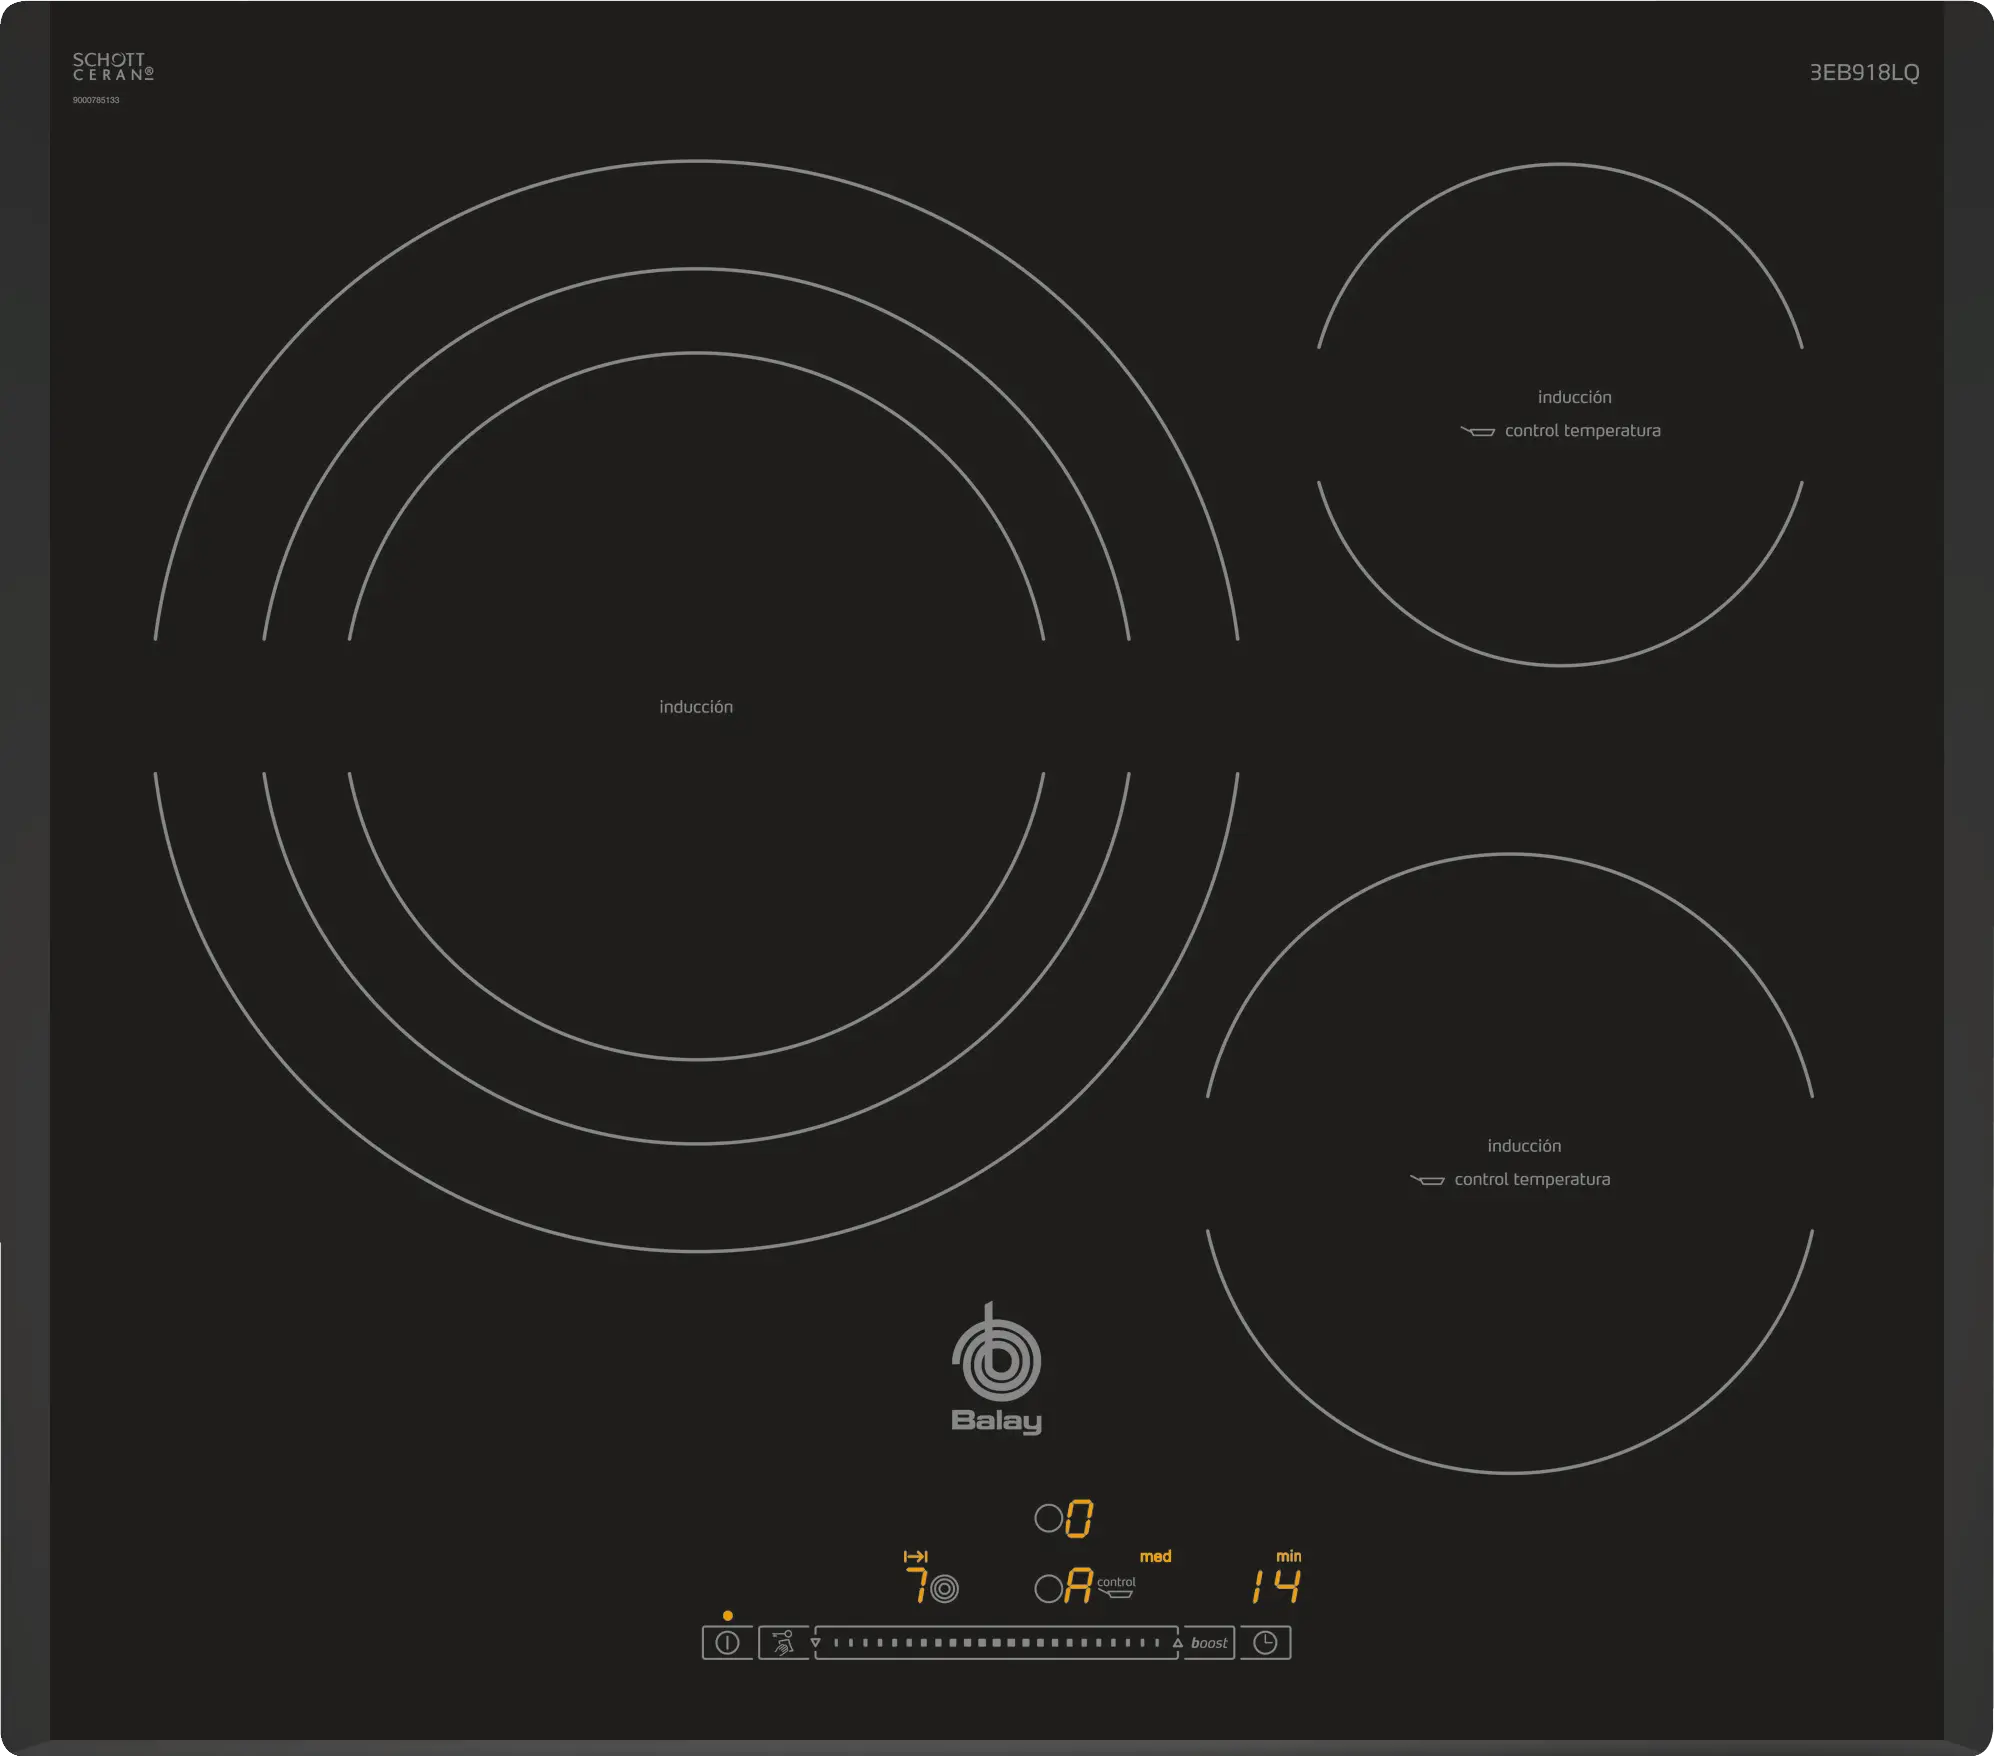Screen dimensions: 1994x1756
Task: Select the triple-ring zone icon next to 7
Action: click(944, 1588)
